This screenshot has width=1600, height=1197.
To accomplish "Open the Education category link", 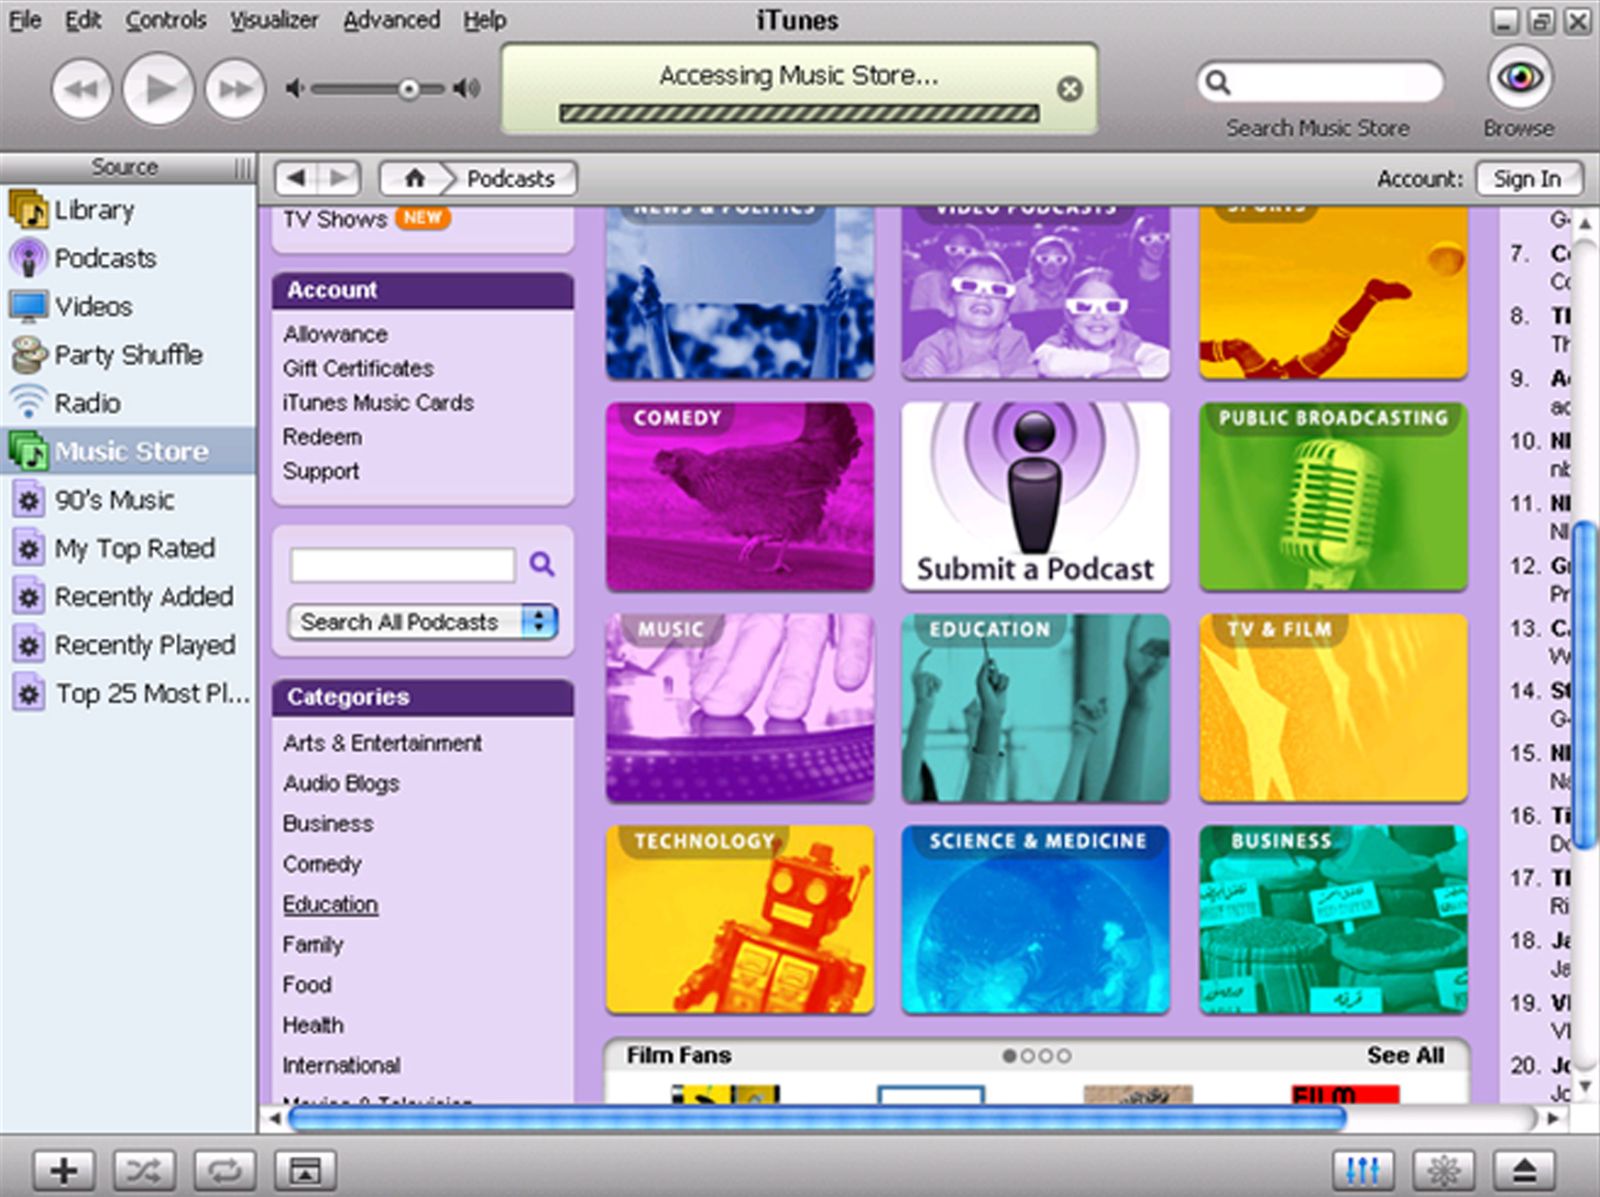I will click(x=330, y=904).
